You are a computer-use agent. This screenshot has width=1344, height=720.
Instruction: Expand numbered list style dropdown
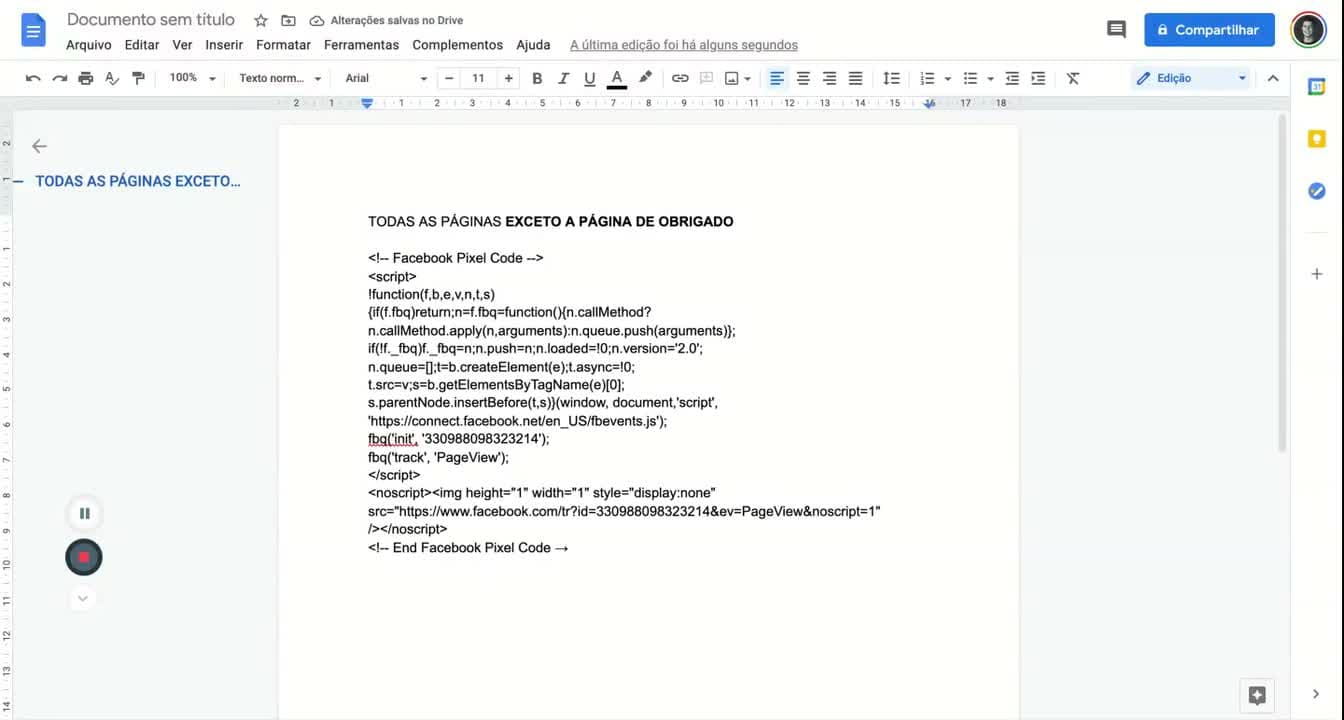(x=947, y=79)
